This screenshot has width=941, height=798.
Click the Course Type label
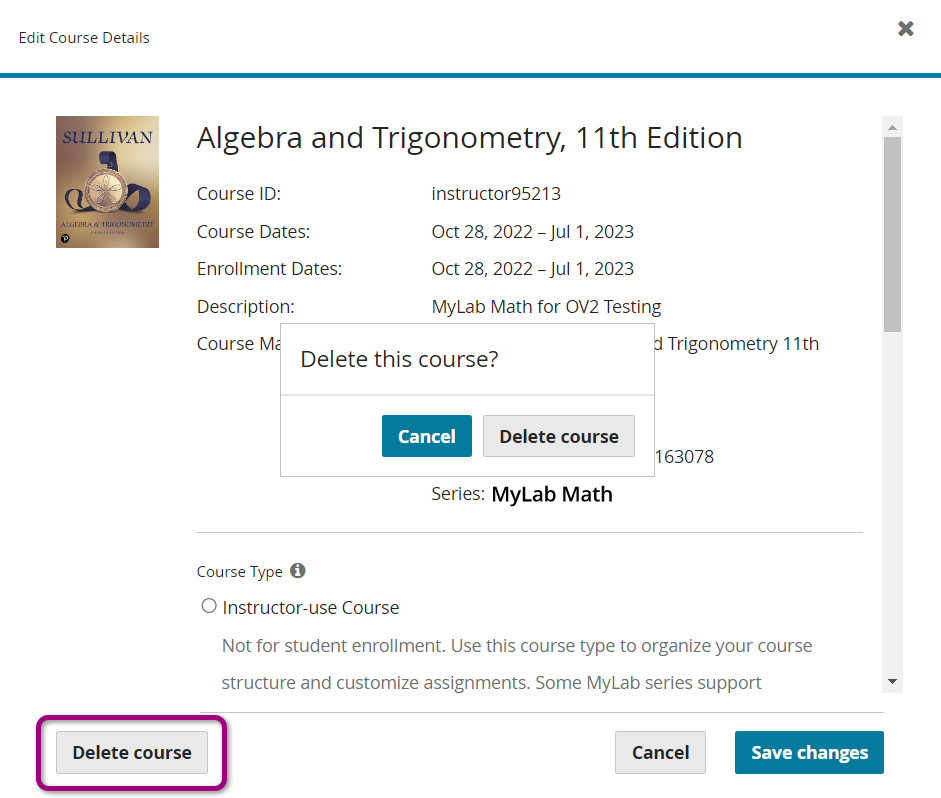point(239,572)
